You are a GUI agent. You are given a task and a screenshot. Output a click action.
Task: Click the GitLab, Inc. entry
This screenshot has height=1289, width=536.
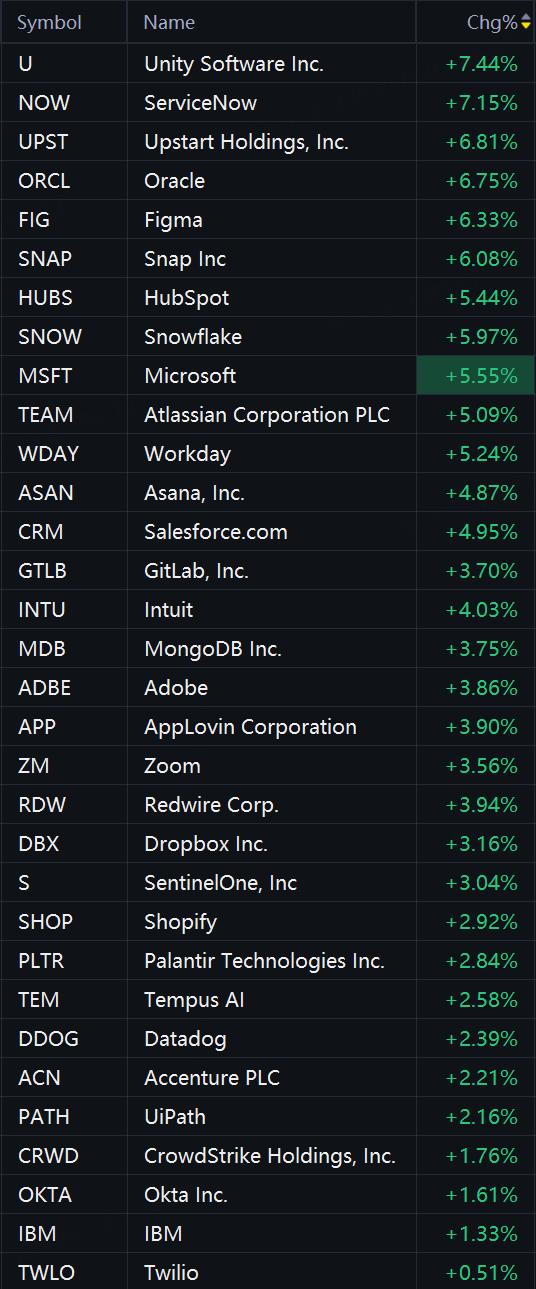point(196,571)
